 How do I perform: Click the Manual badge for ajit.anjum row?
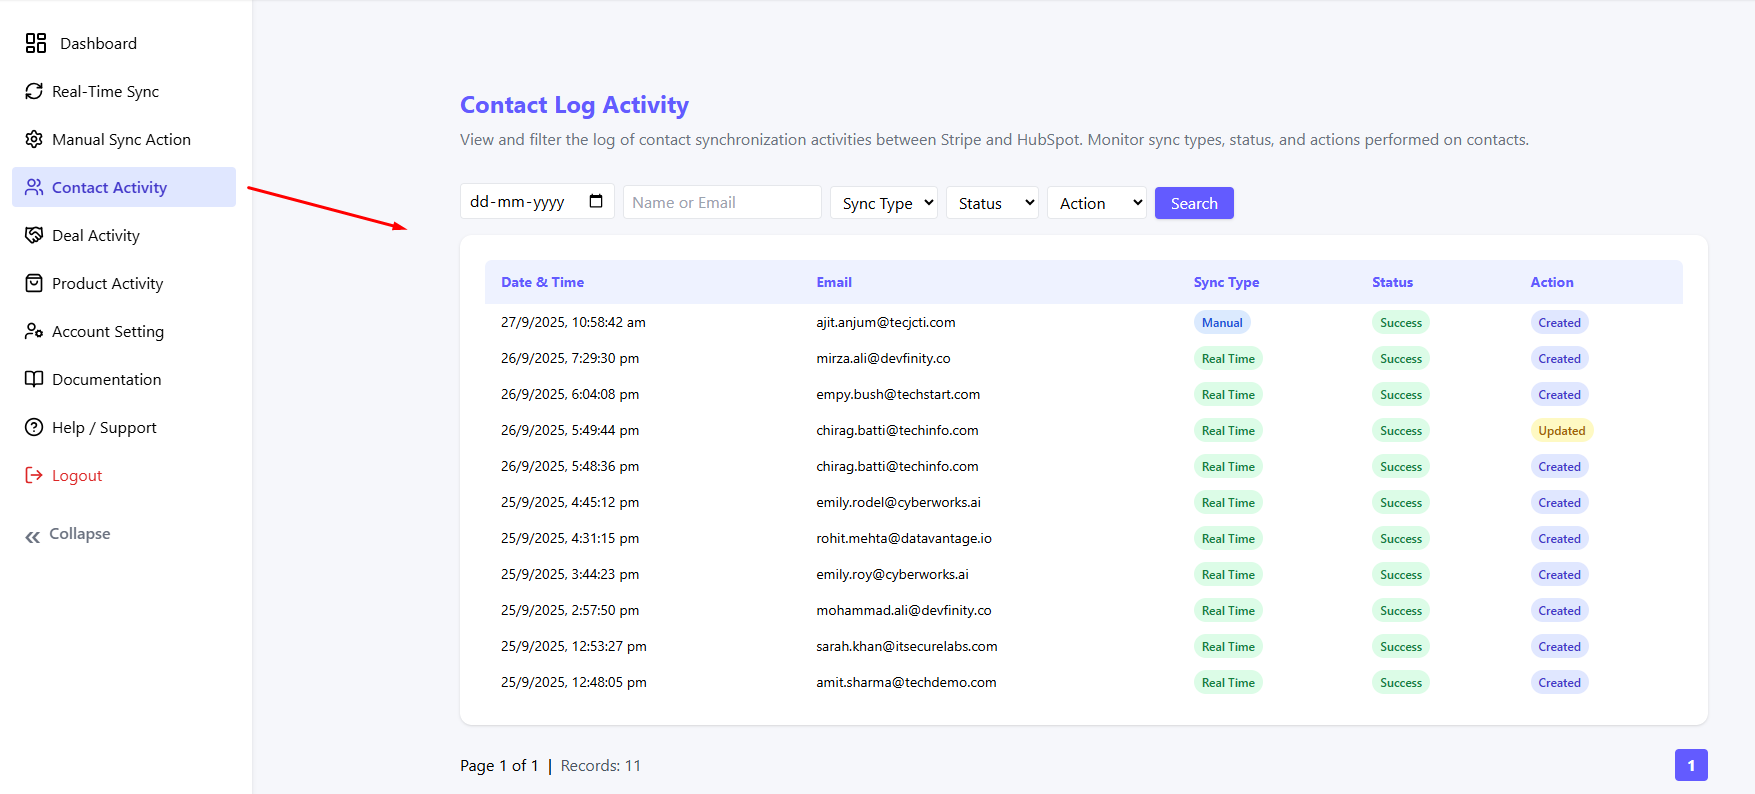pos(1222,323)
